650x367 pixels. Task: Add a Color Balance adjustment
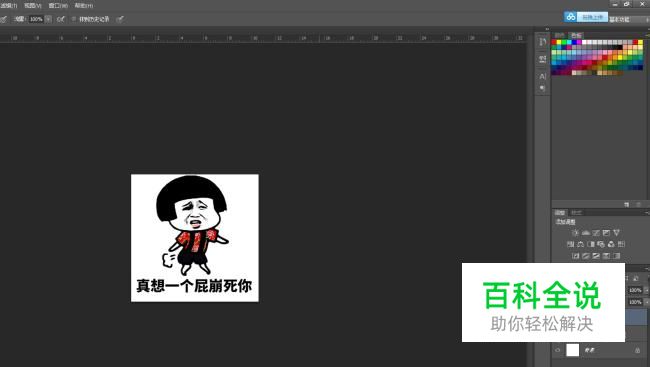pos(581,244)
